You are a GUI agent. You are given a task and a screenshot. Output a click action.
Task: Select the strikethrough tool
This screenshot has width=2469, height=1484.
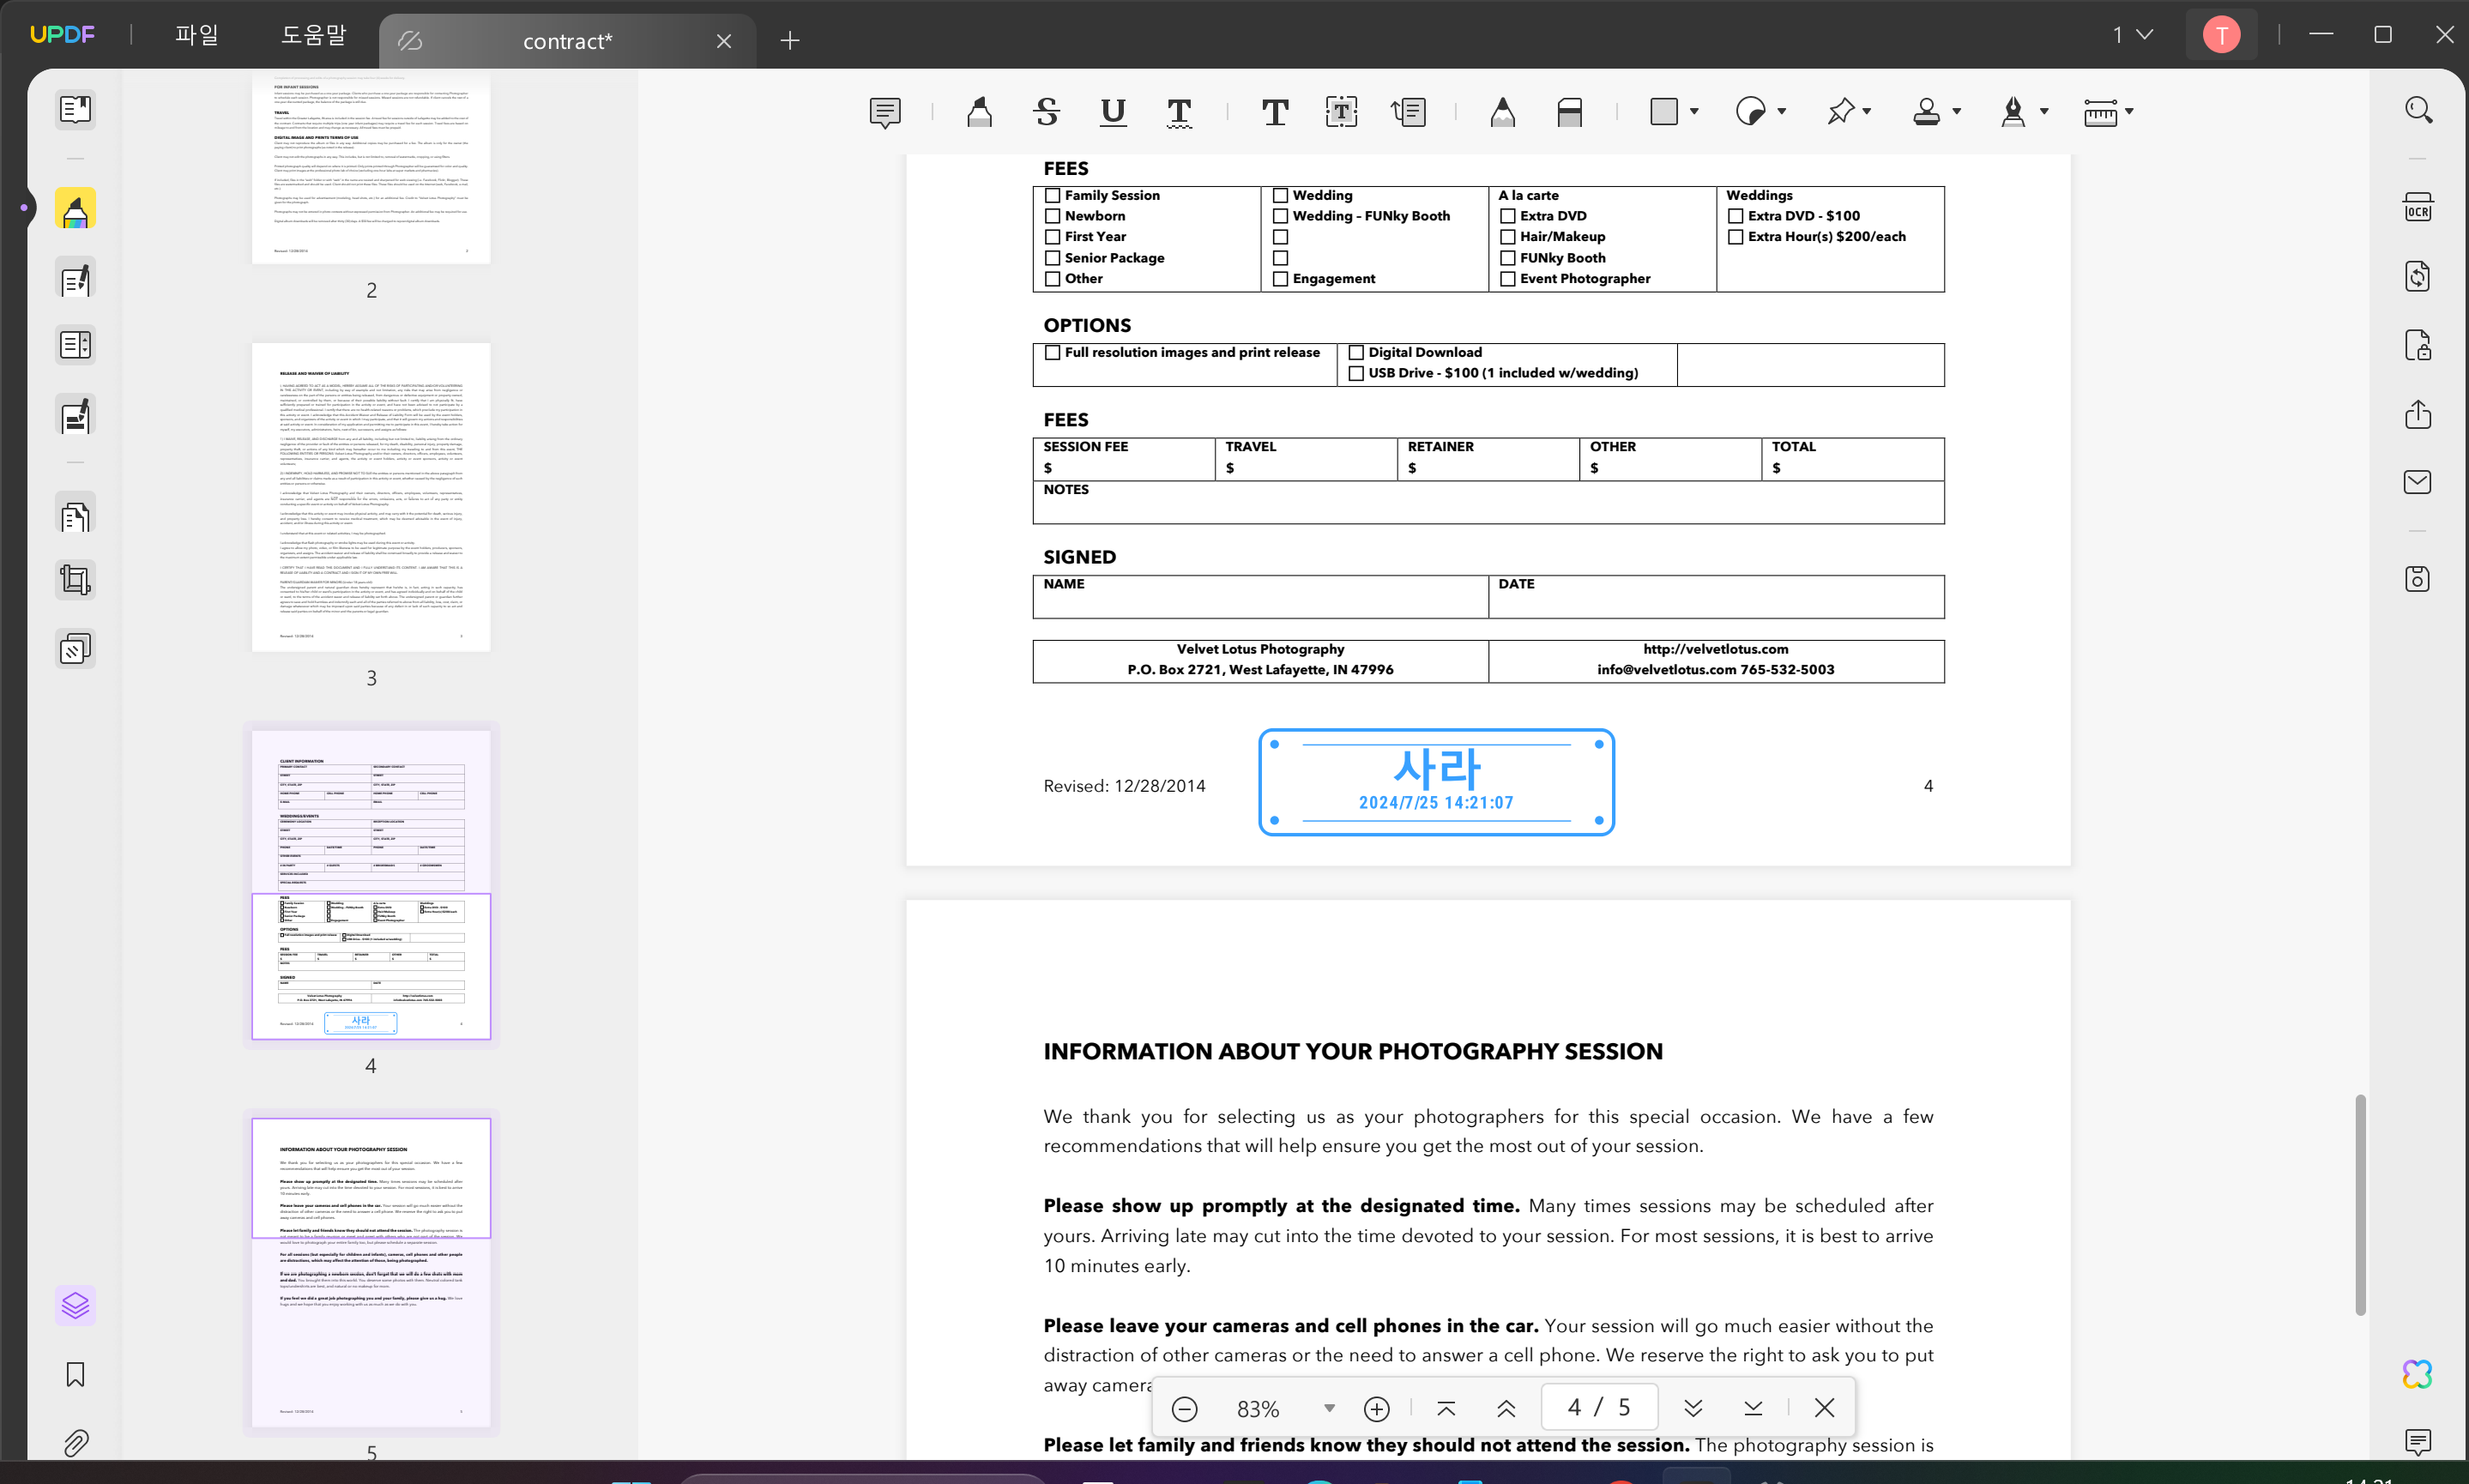(x=1046, y=112)
